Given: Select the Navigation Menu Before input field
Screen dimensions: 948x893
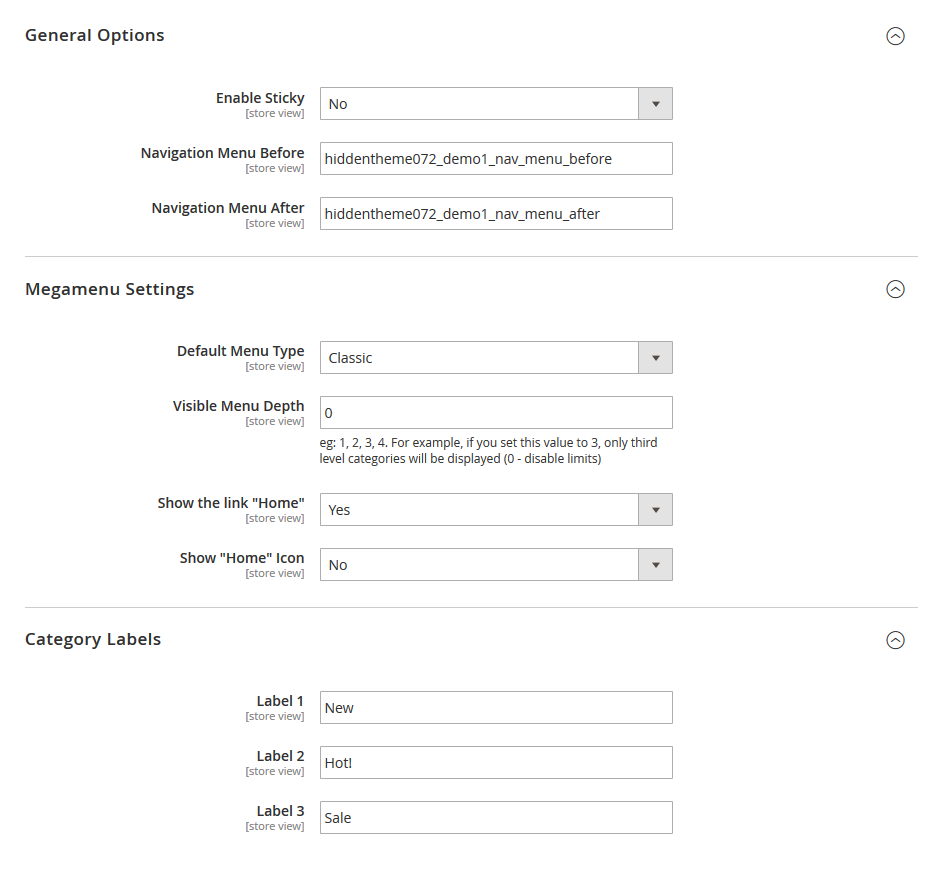Looking at the screenshot, I should pyautogui.click(x=495, y=158).
